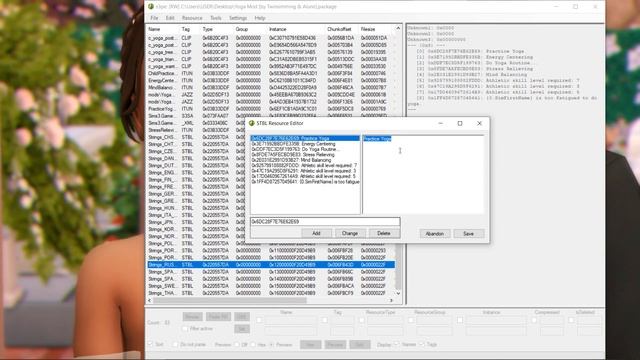
Task: Select the Strings_SWE resource row
Action: [271, 286]
